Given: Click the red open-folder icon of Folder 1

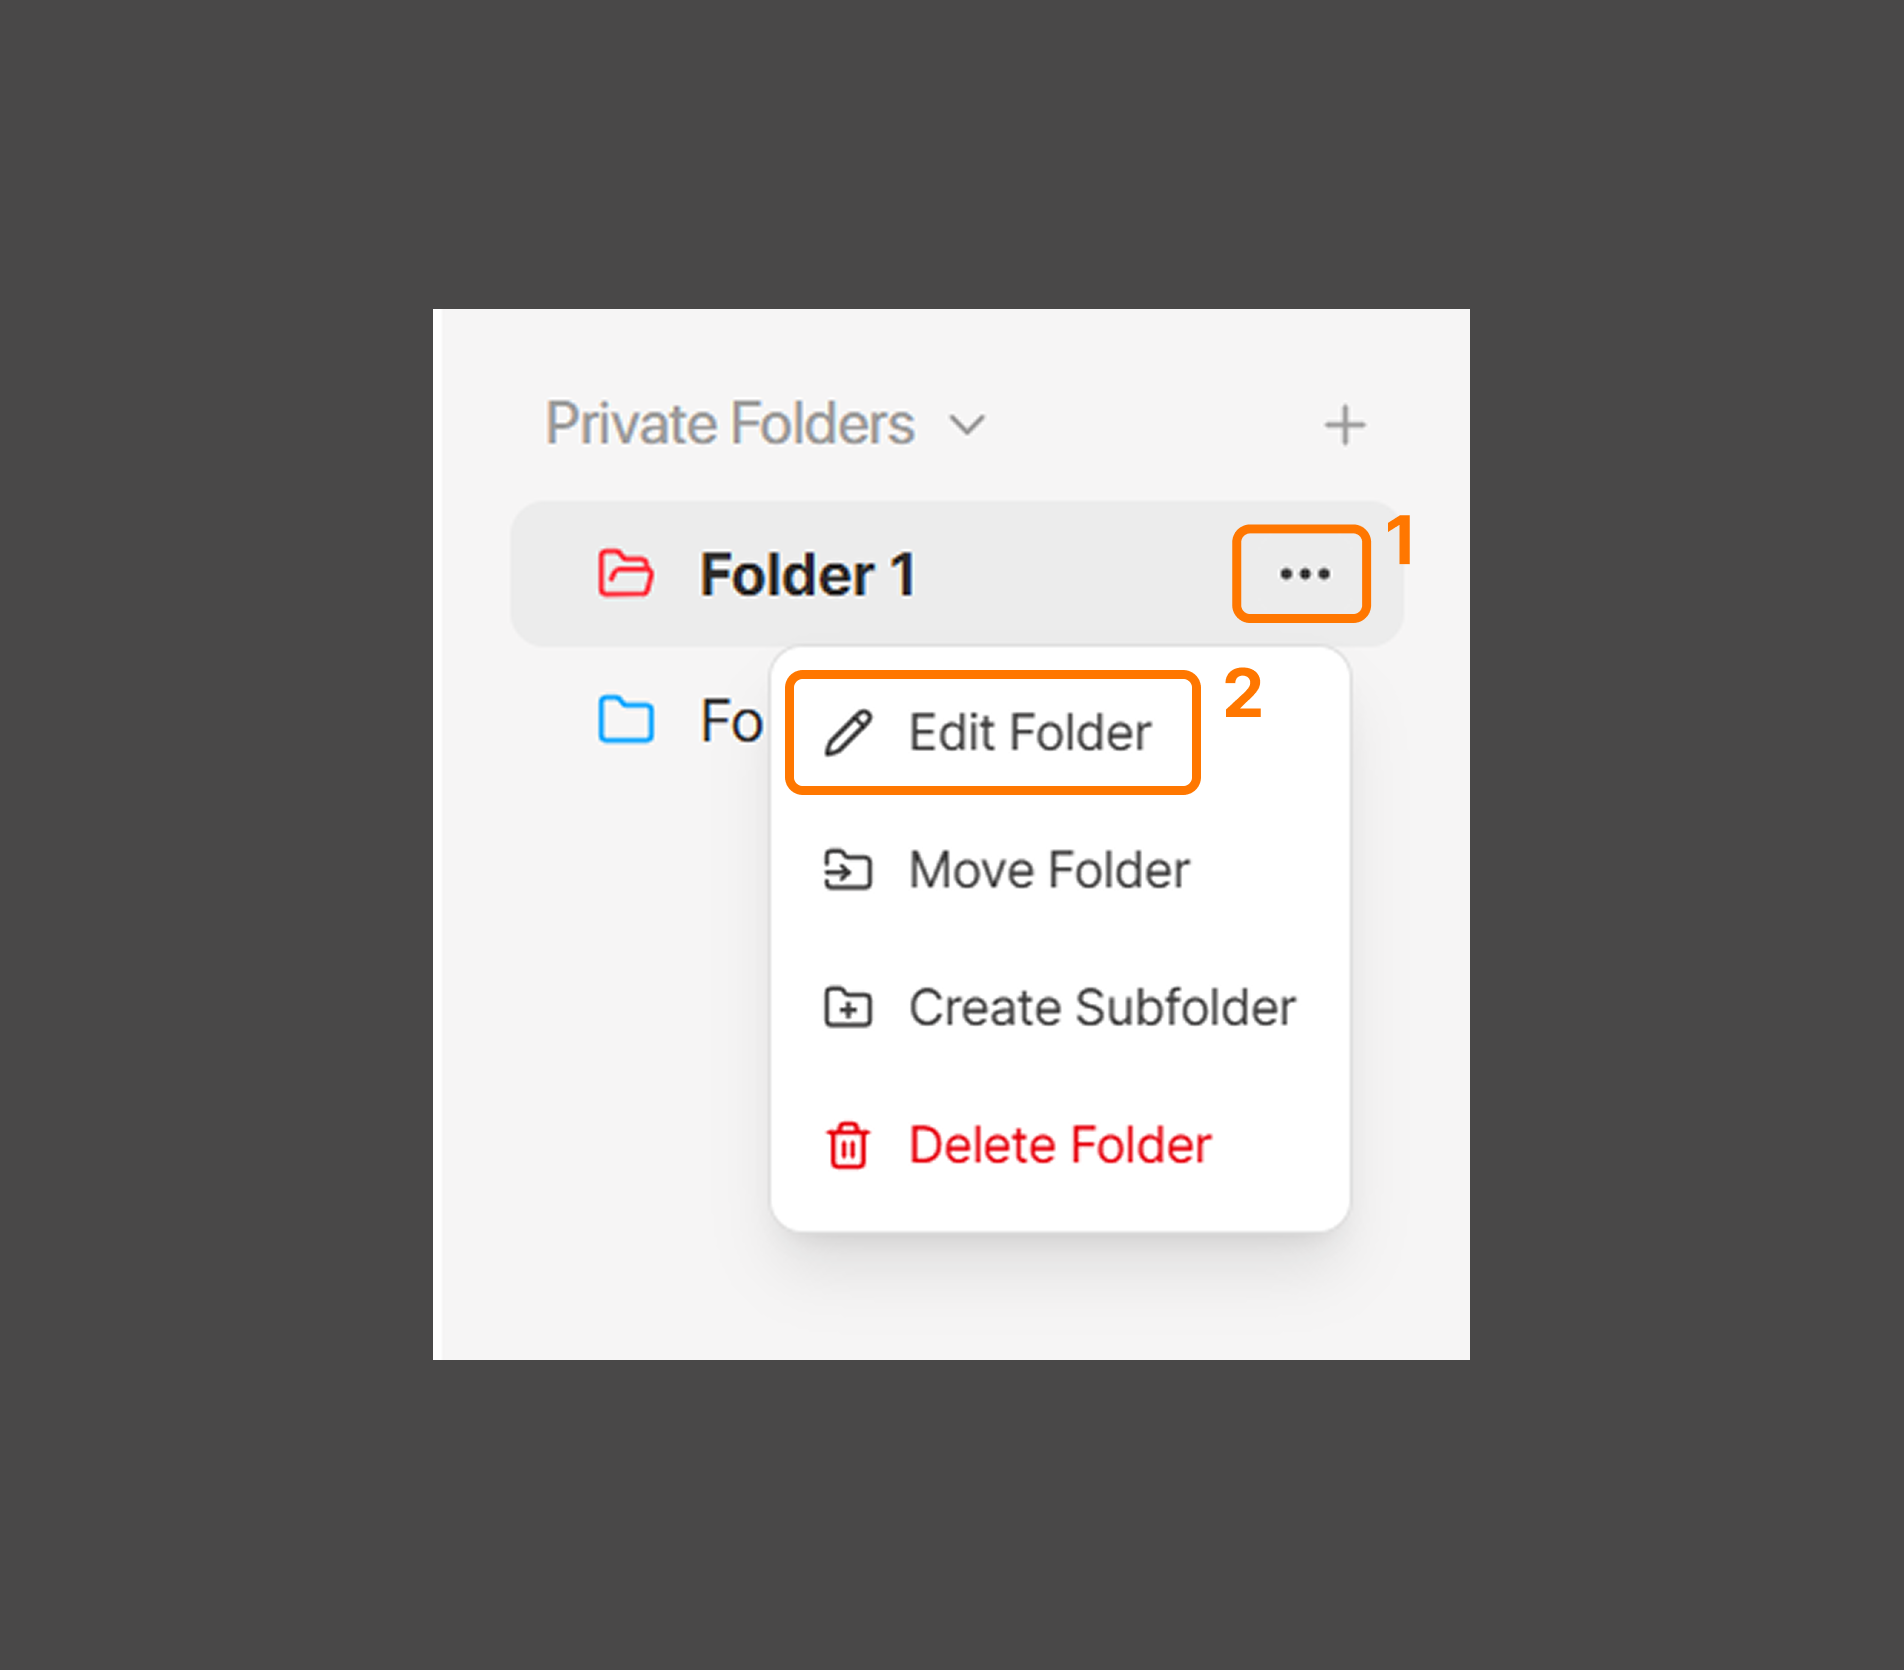Looking at the screenshot, I should pos(625,574).
